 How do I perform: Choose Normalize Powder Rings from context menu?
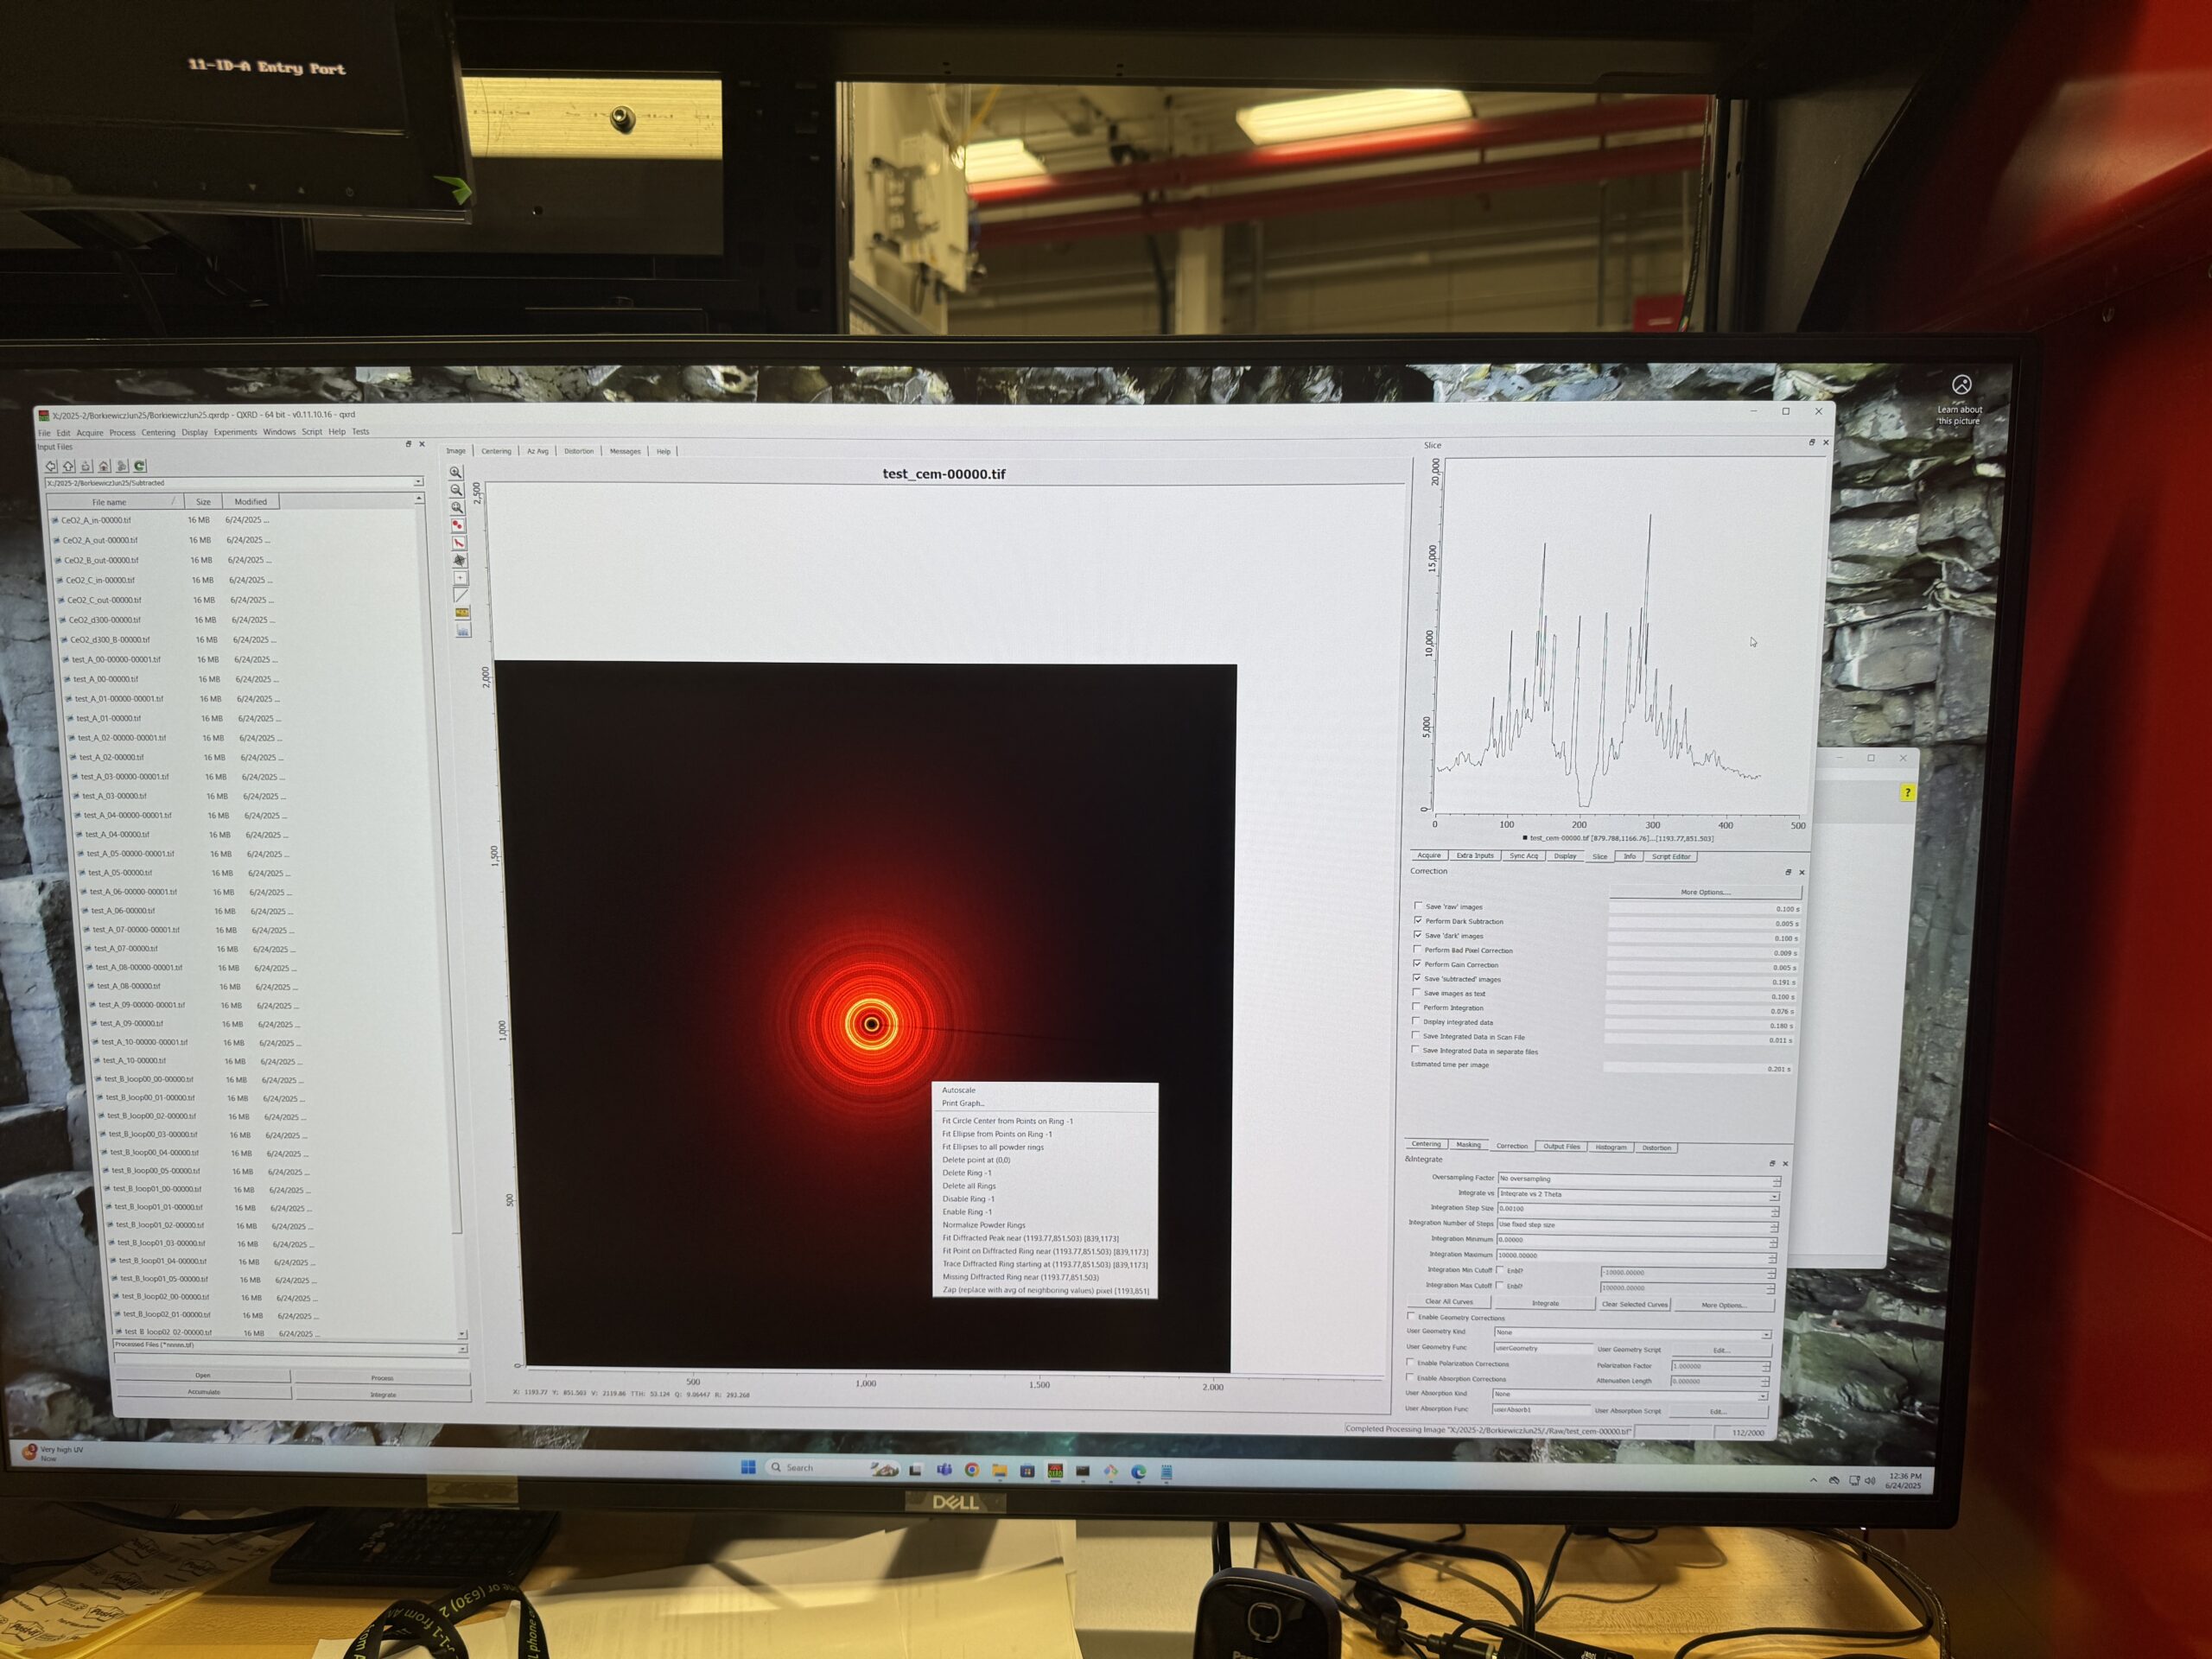(983, 1225)
